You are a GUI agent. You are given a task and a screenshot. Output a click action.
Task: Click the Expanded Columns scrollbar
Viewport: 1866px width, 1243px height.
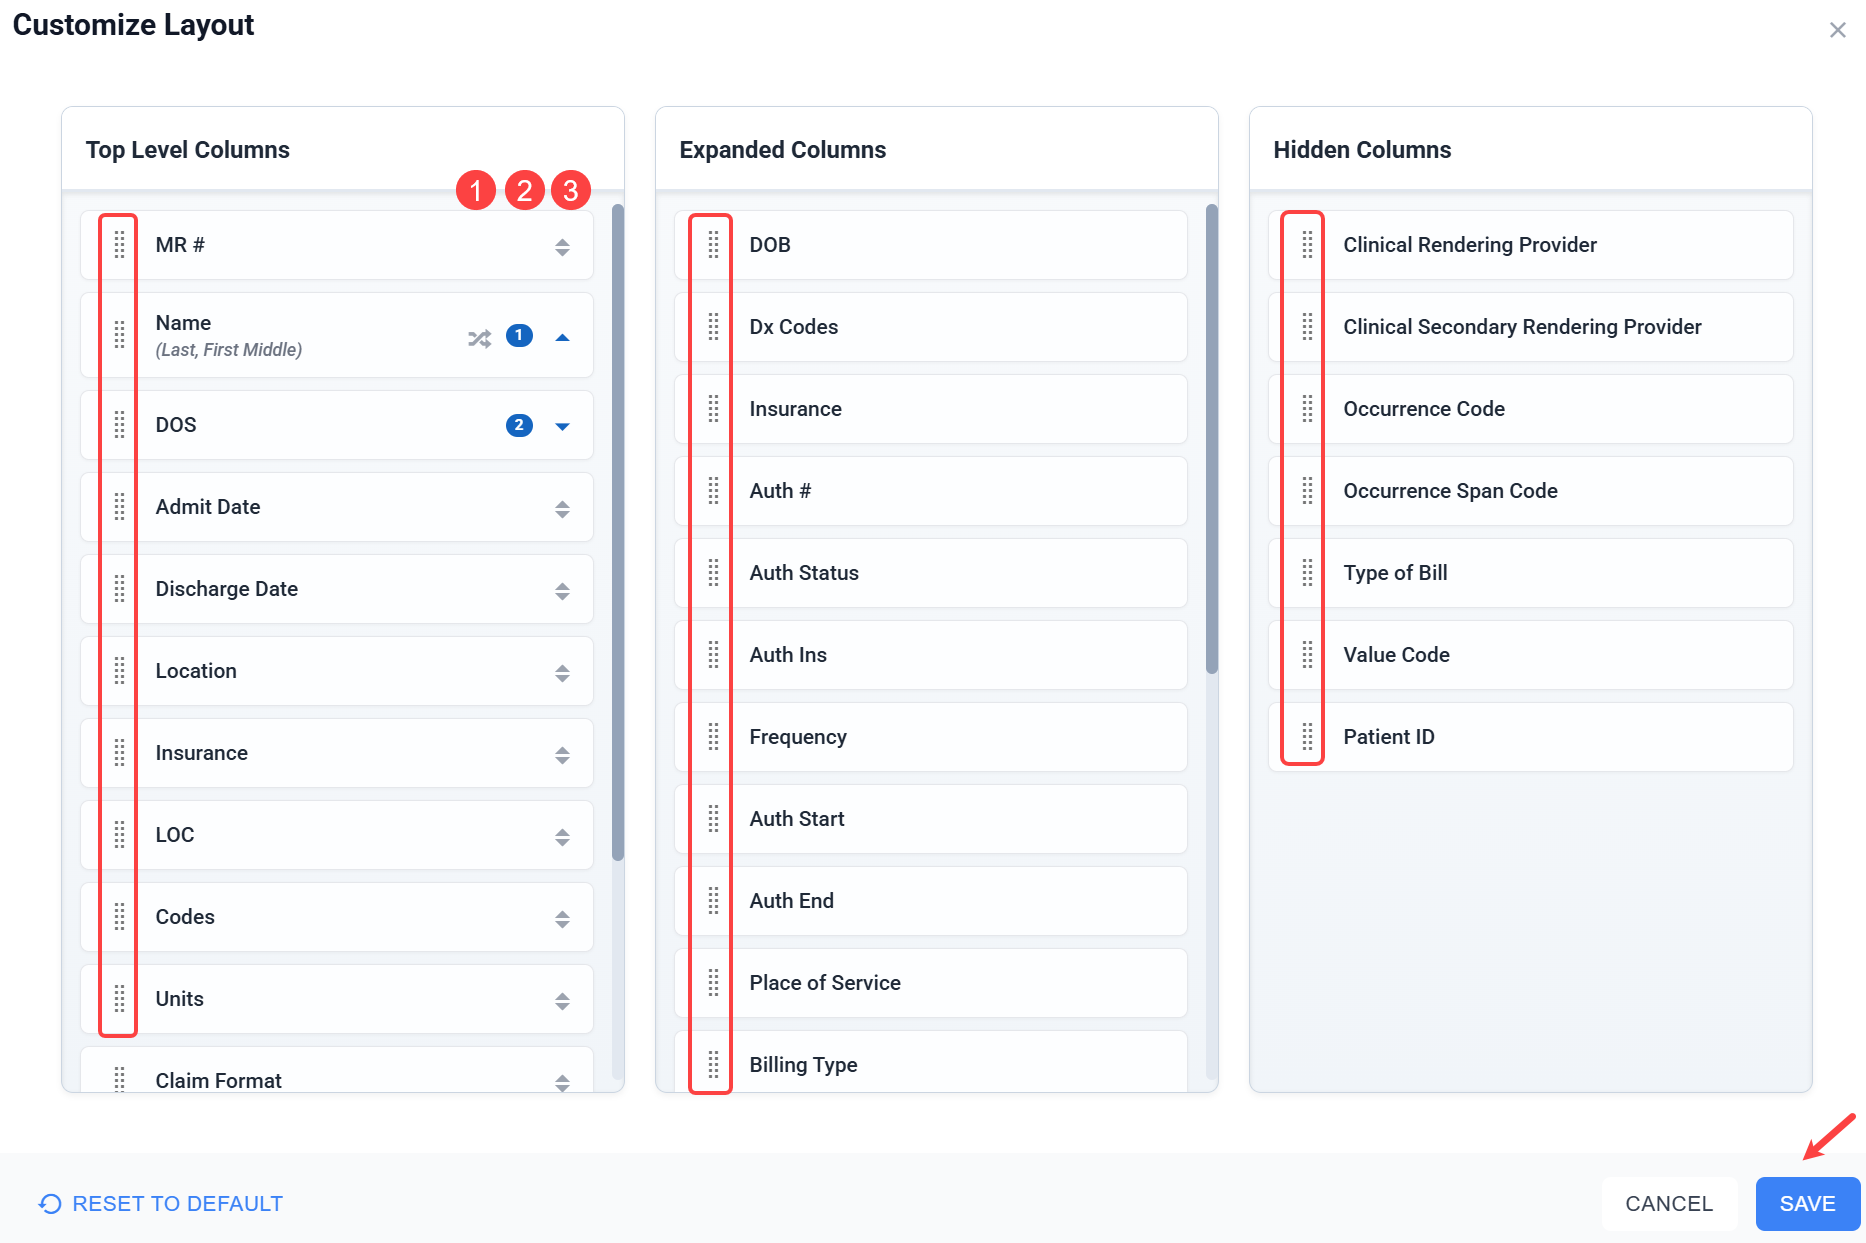coord(1212,440)
